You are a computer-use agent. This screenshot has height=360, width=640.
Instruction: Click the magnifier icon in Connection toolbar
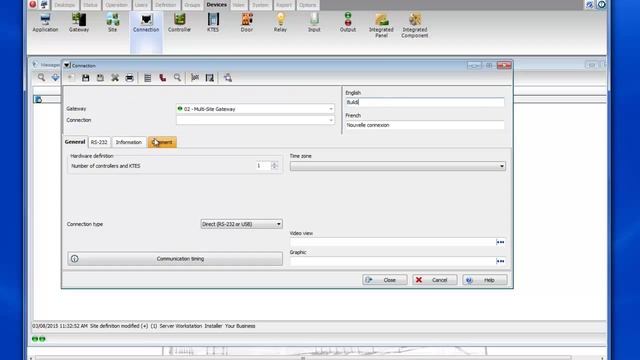177,78
